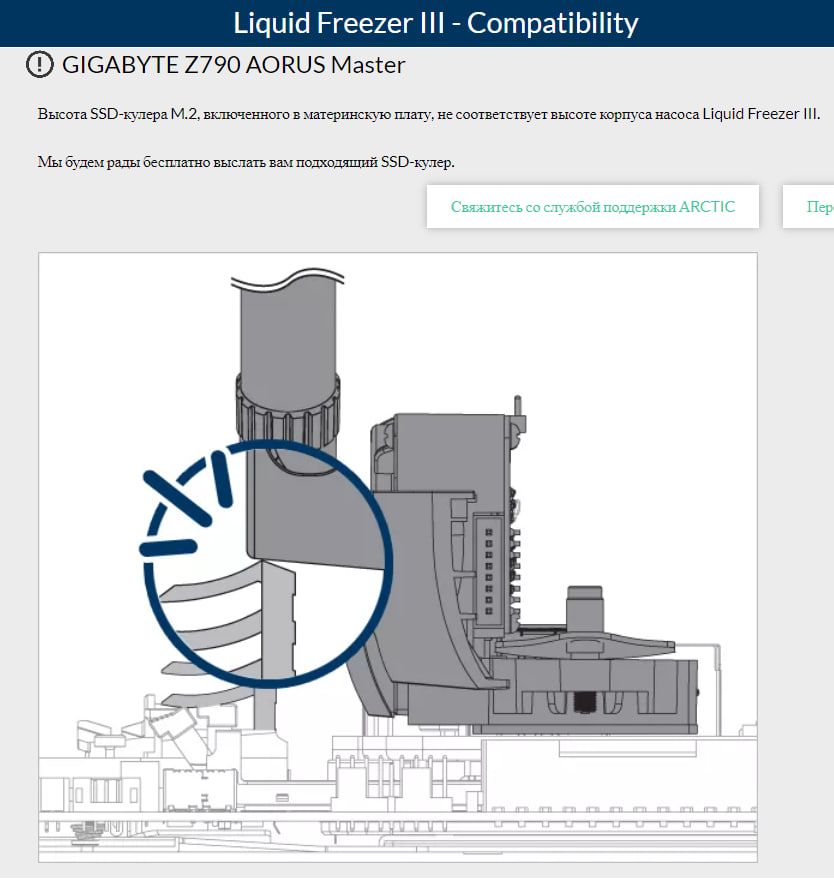Viewport: 834px width, 880px height.
Task: Click the sentence starting 'Высота SSD-кулера M.2'
Action: (429, 114)
